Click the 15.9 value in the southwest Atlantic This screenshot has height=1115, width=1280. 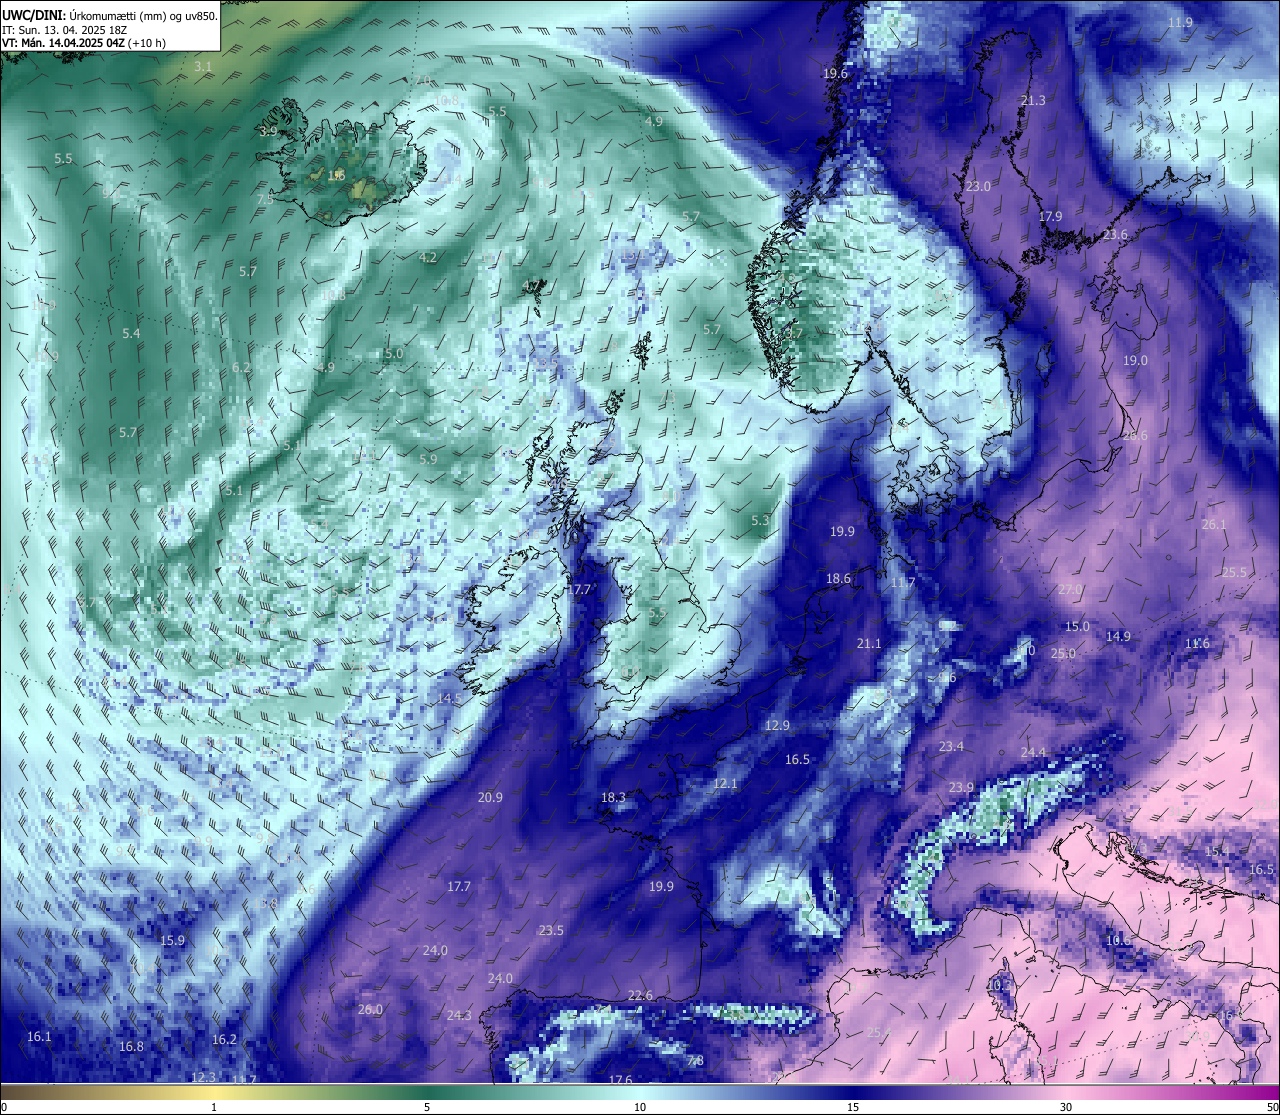pyautogui.click(x=173, y=941)
